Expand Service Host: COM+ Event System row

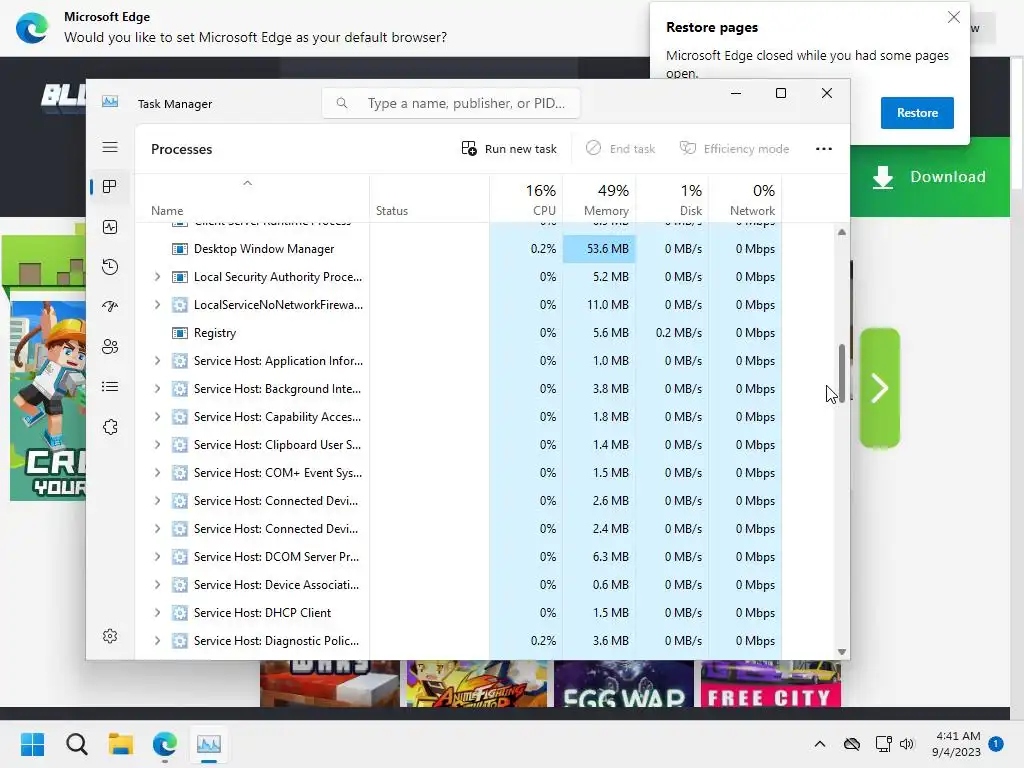coord(157,473)
